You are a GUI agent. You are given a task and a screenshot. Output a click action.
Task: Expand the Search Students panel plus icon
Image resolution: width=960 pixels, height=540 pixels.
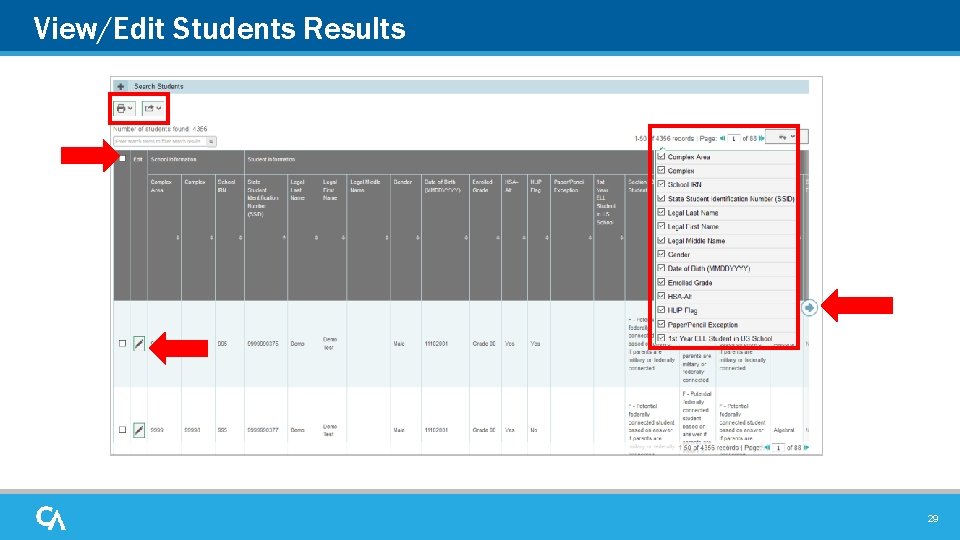[121, 86]
